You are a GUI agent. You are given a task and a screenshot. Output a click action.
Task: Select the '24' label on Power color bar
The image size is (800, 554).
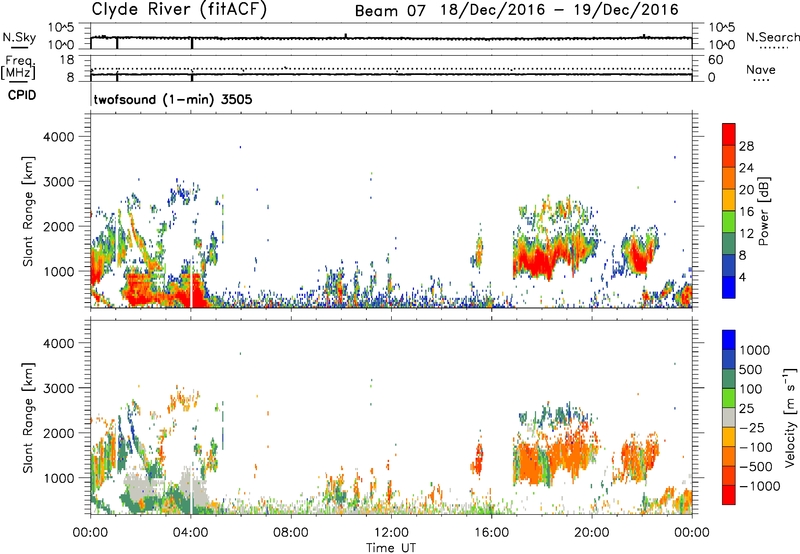[x=746, y=168]
